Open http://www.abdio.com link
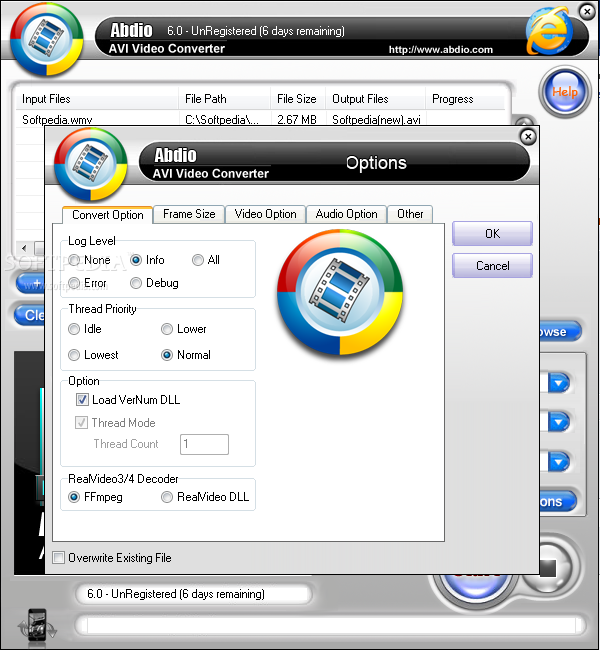Viewport: 600px width, 650px height. [x=441, y=50]
